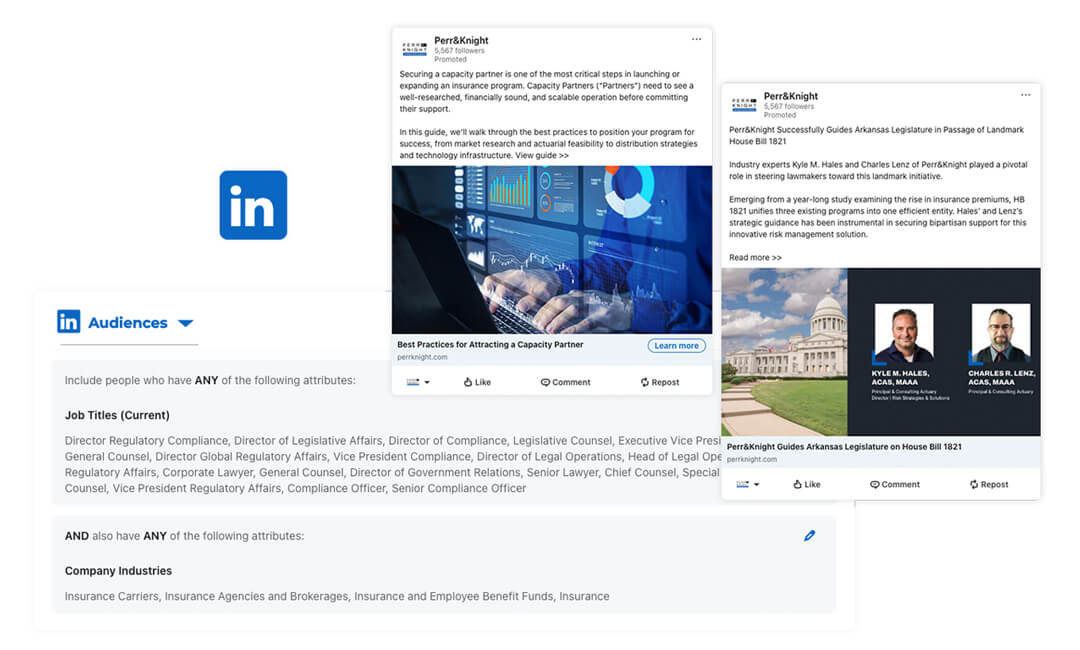This screenshot has height=650, width=1080.
Task: Click the small LinkedIn icon beside Audiences
Action: tap(69, 322)
